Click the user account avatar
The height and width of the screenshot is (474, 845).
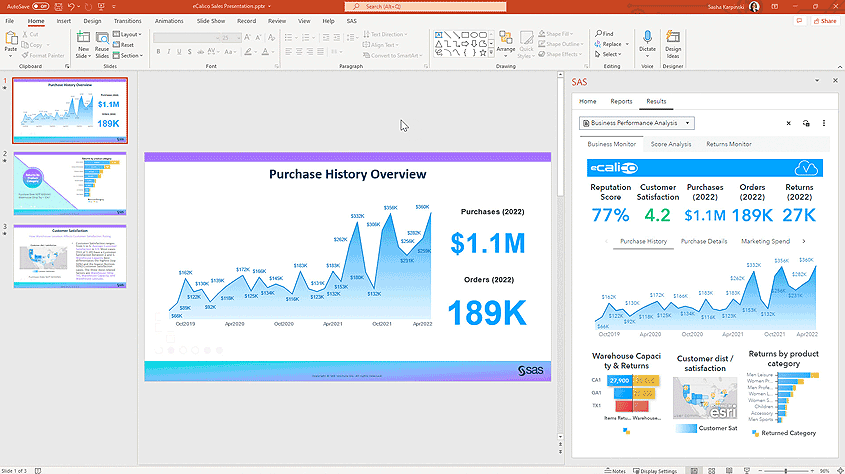[754, 6]
